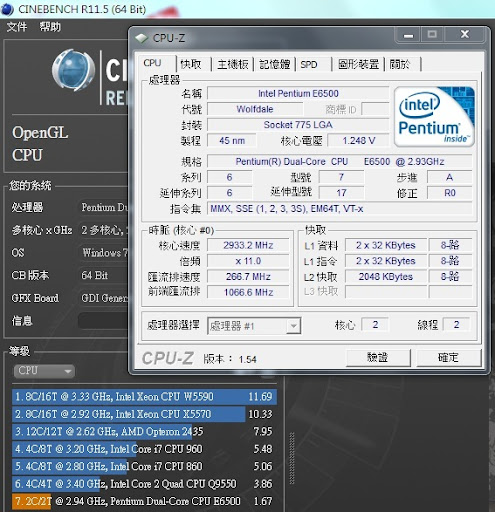Screen dimensions: 495x512
Task: Select ranking row Core i7 CPU 960
Action: [144, 449]
